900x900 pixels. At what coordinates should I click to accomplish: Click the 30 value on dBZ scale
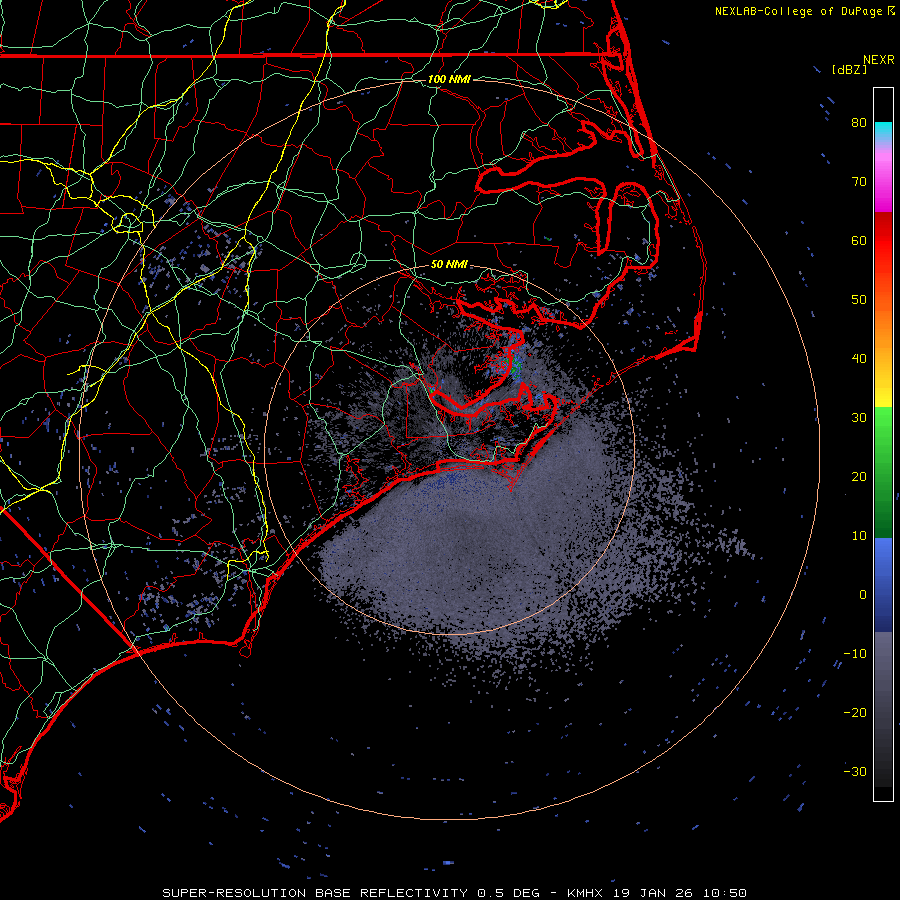tap(859, 417)
